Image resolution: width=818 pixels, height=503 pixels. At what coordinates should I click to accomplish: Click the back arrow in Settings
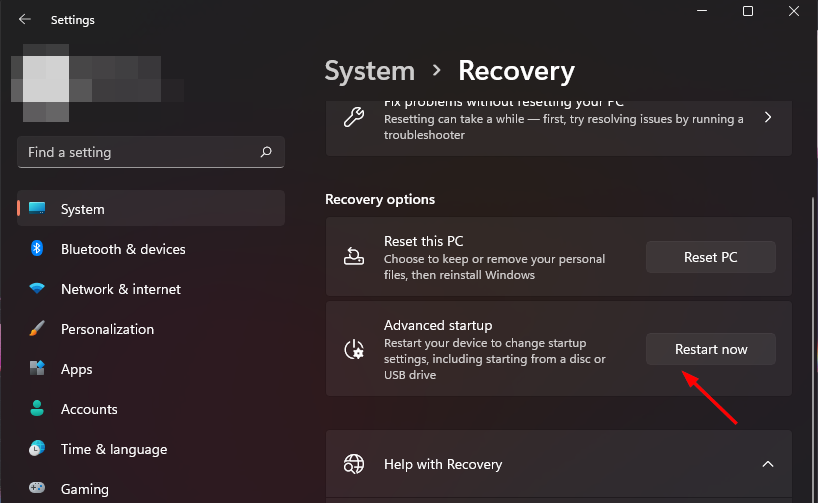(25, 19)
